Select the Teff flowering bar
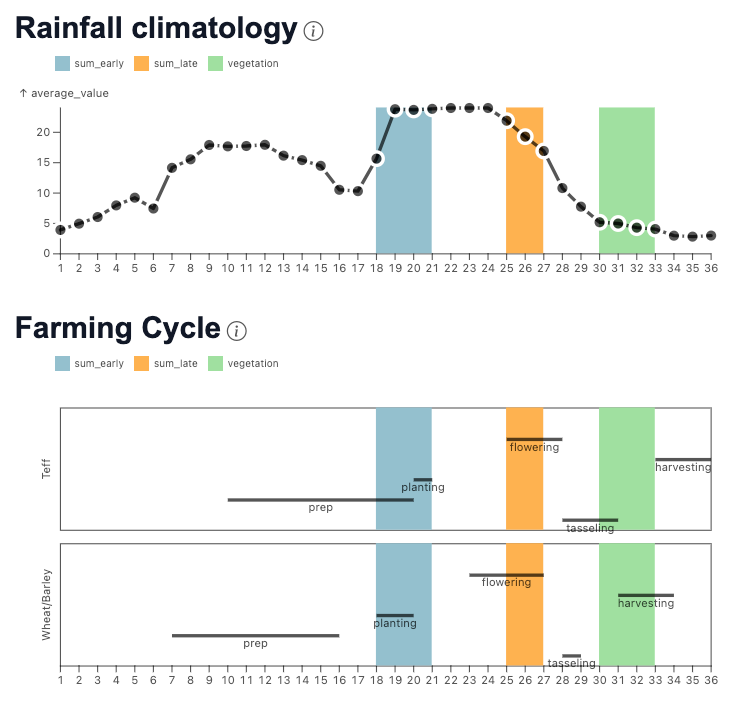The image size is (733, 712). (x=534, y=439)
